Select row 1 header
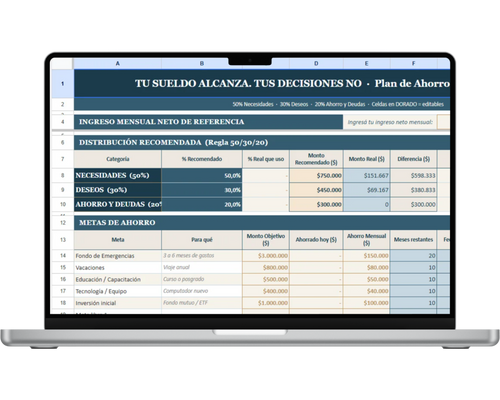 [x=62, y=84]
